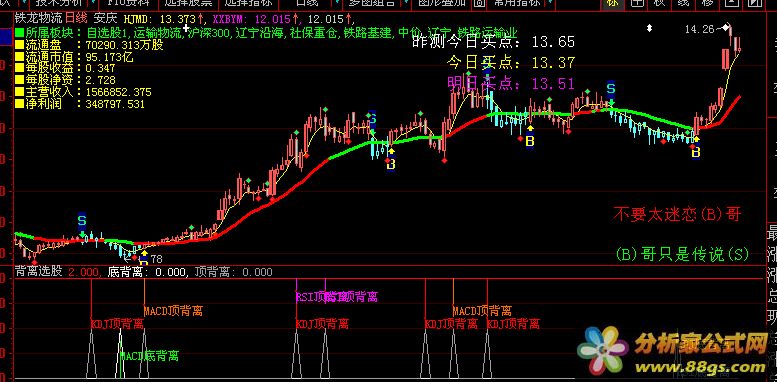
Task: Click the 安庆 label in the title line
Action: click(x=105, y=19)
